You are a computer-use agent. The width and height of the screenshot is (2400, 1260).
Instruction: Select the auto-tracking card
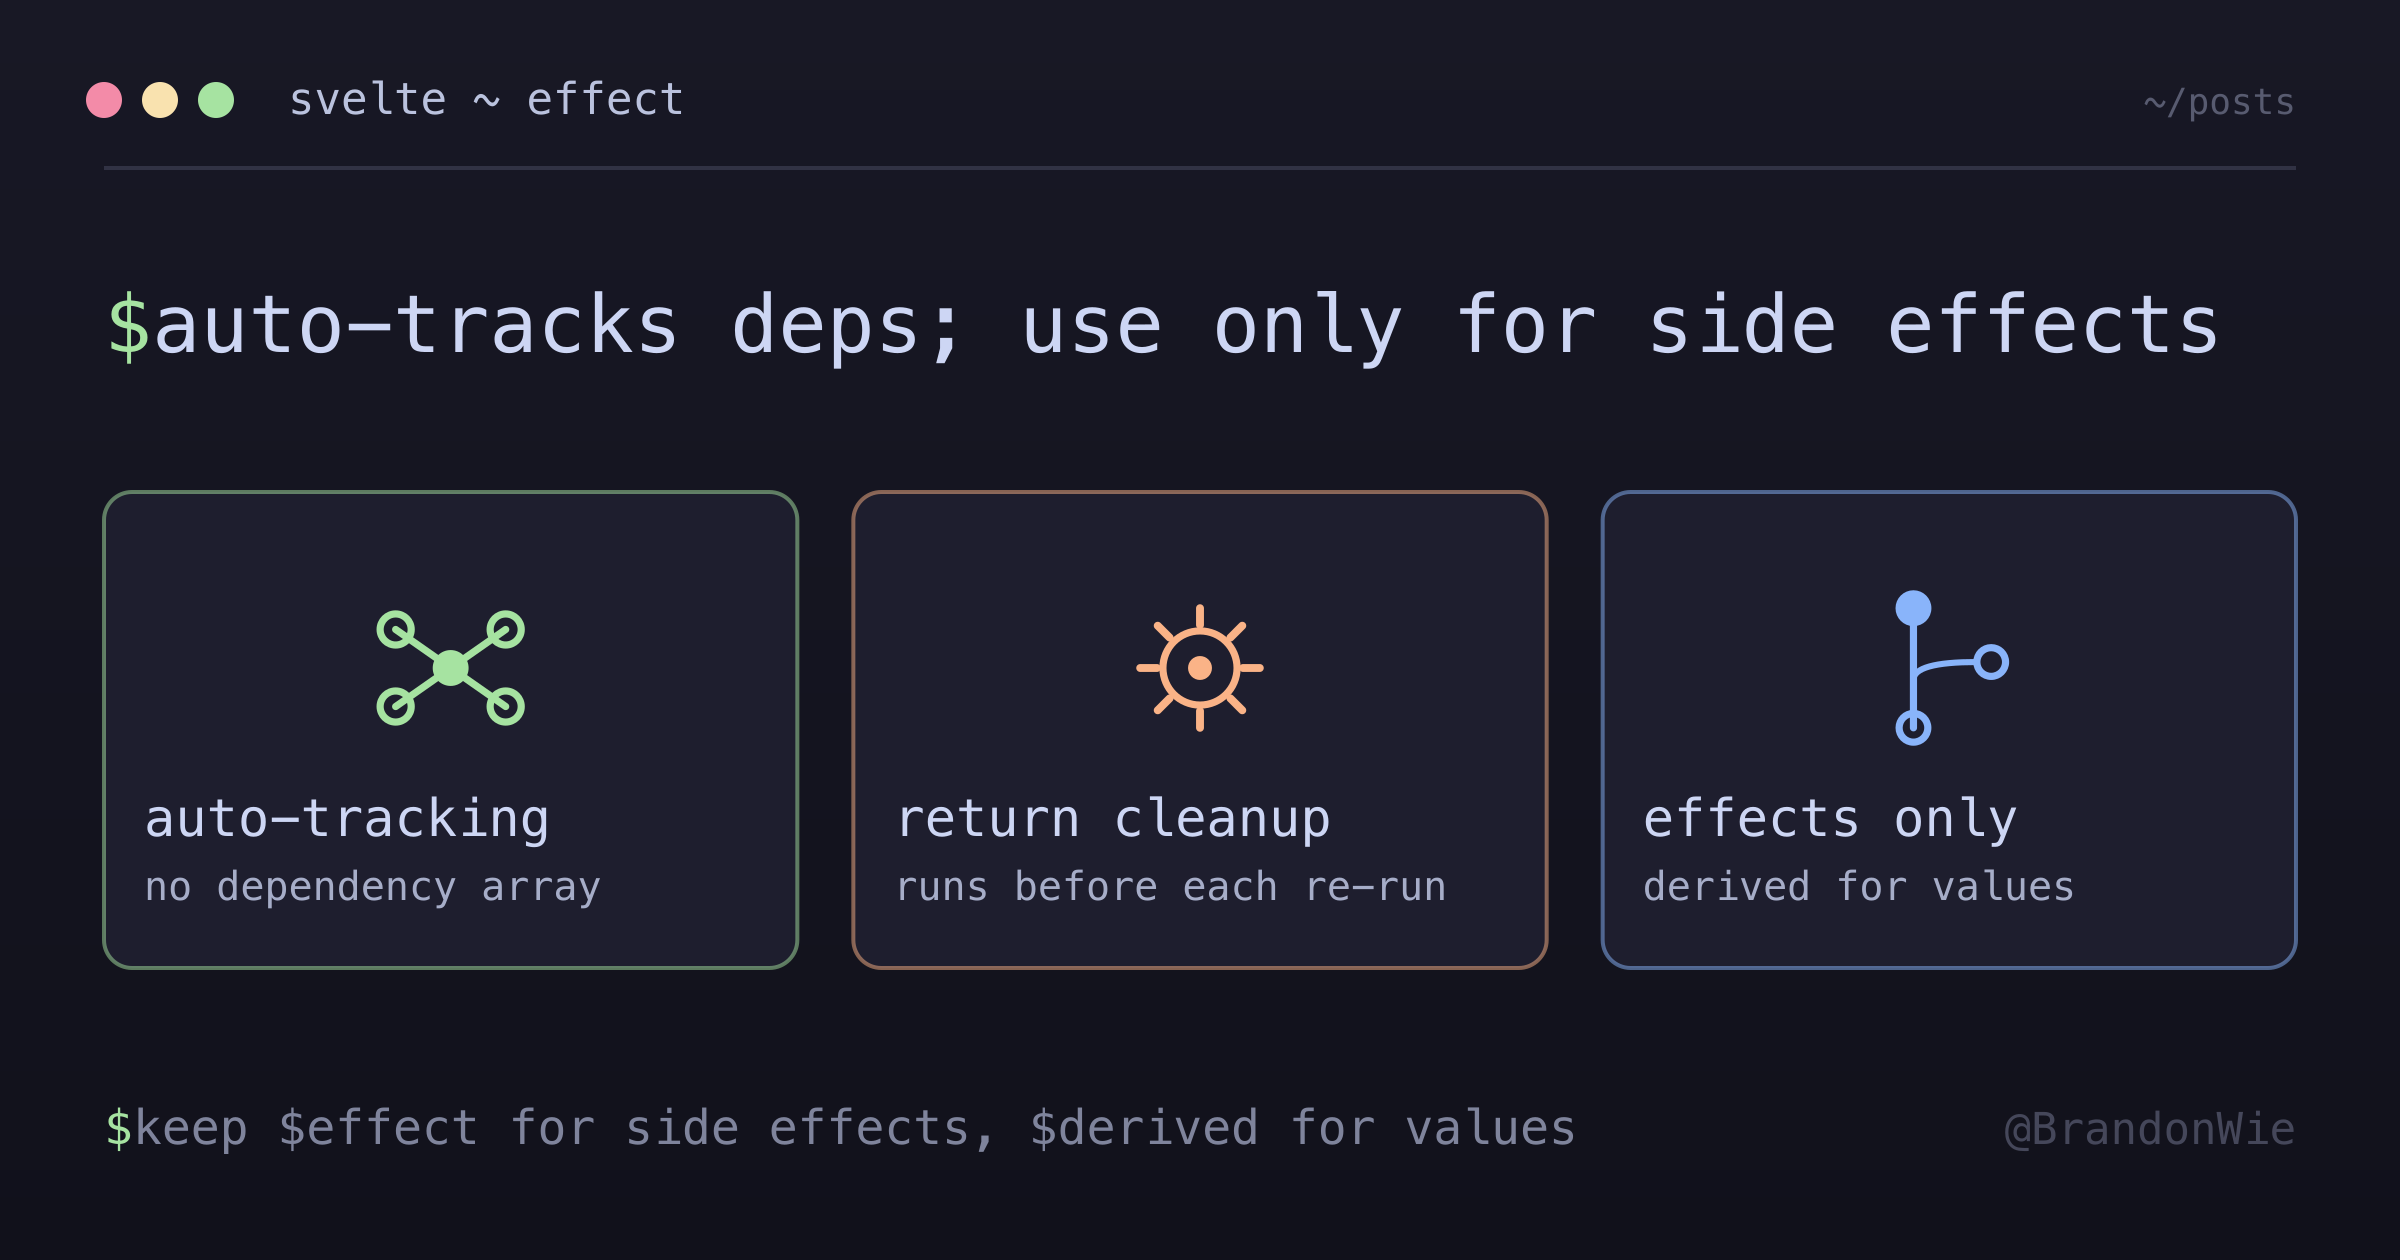(x=450, y=730)
